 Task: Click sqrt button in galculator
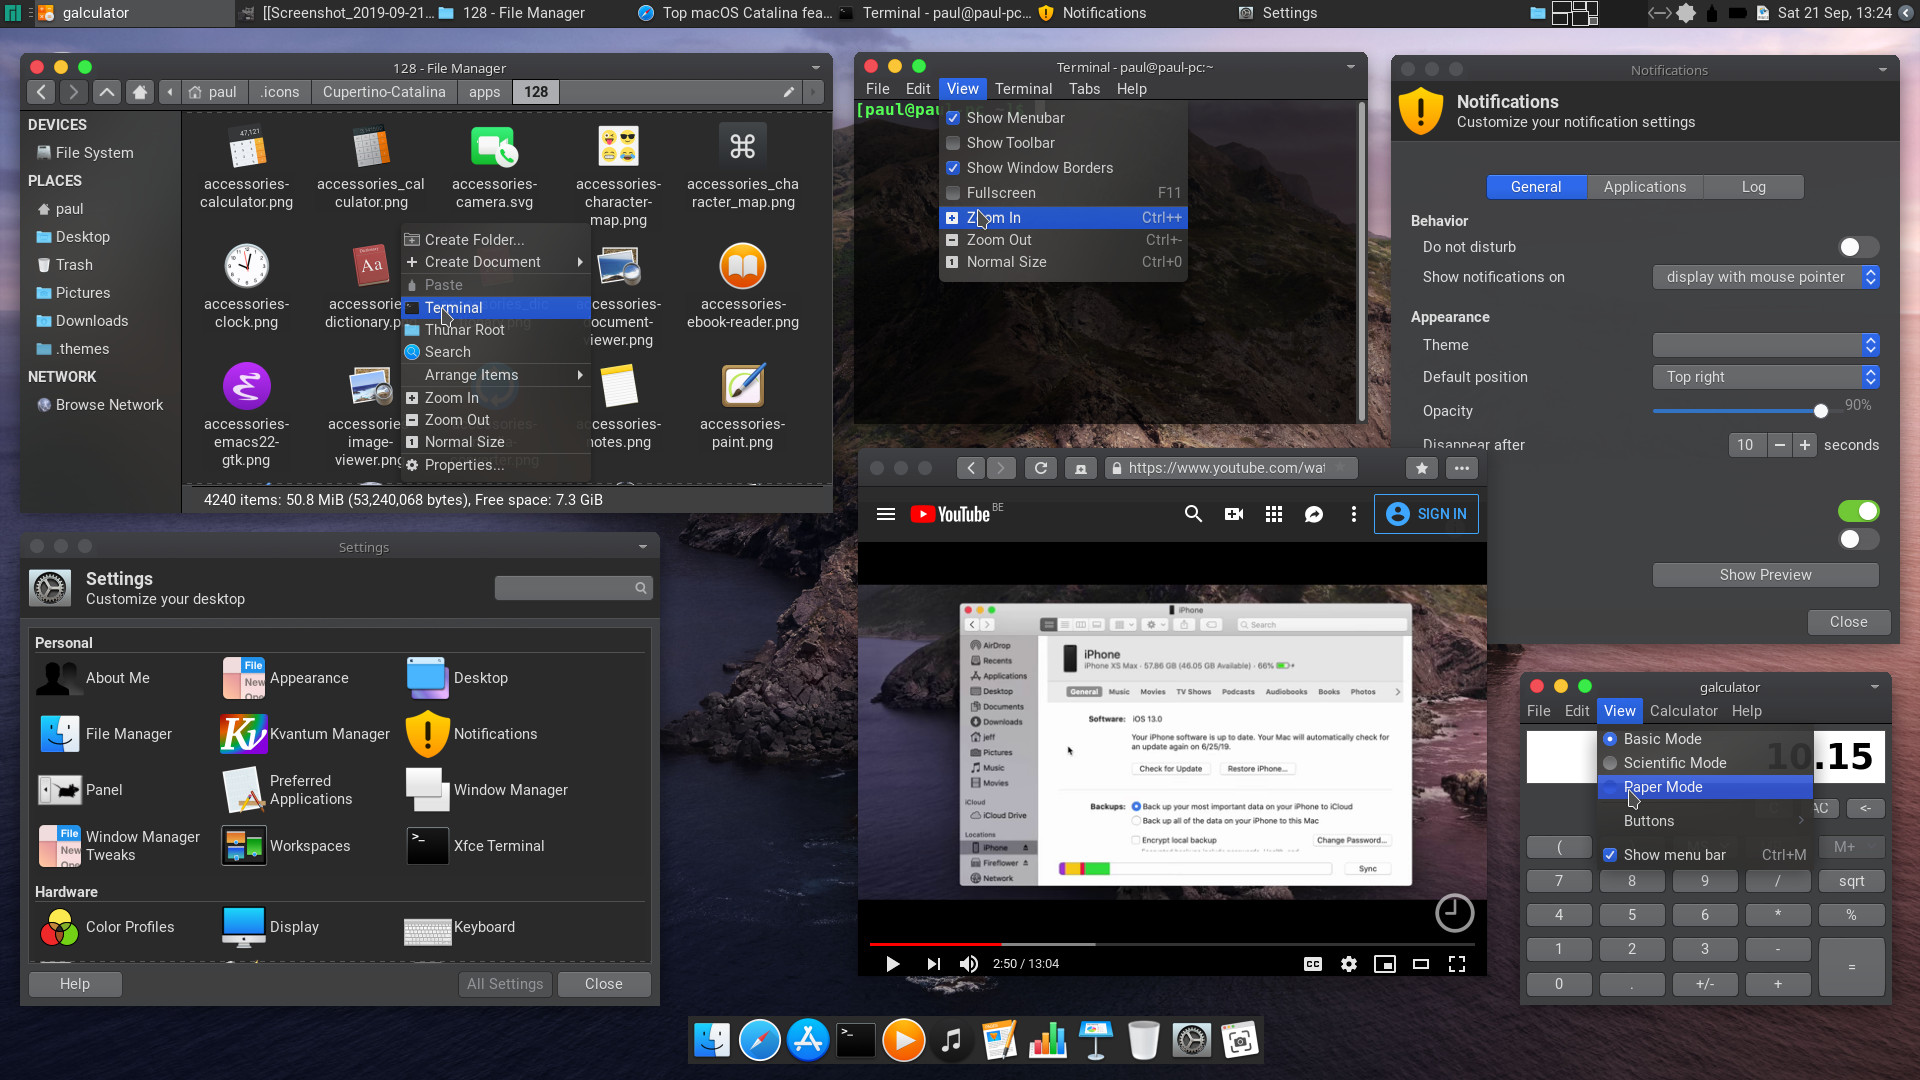[x=1852, y=881]
